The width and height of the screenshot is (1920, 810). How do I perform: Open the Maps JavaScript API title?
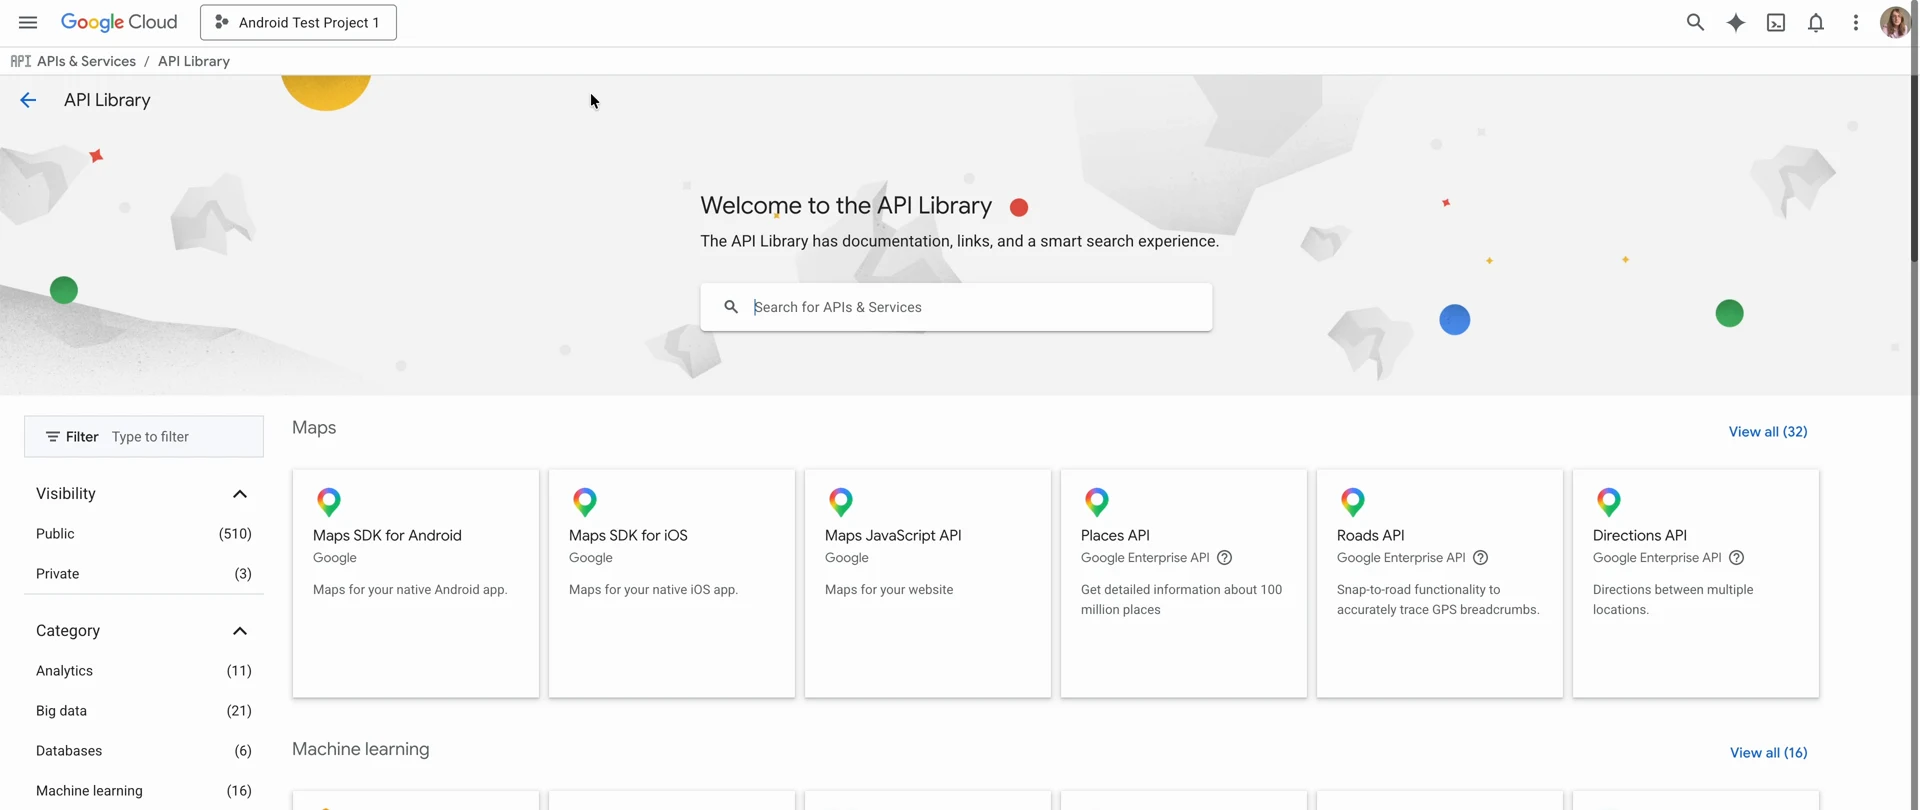pos(893,535)
